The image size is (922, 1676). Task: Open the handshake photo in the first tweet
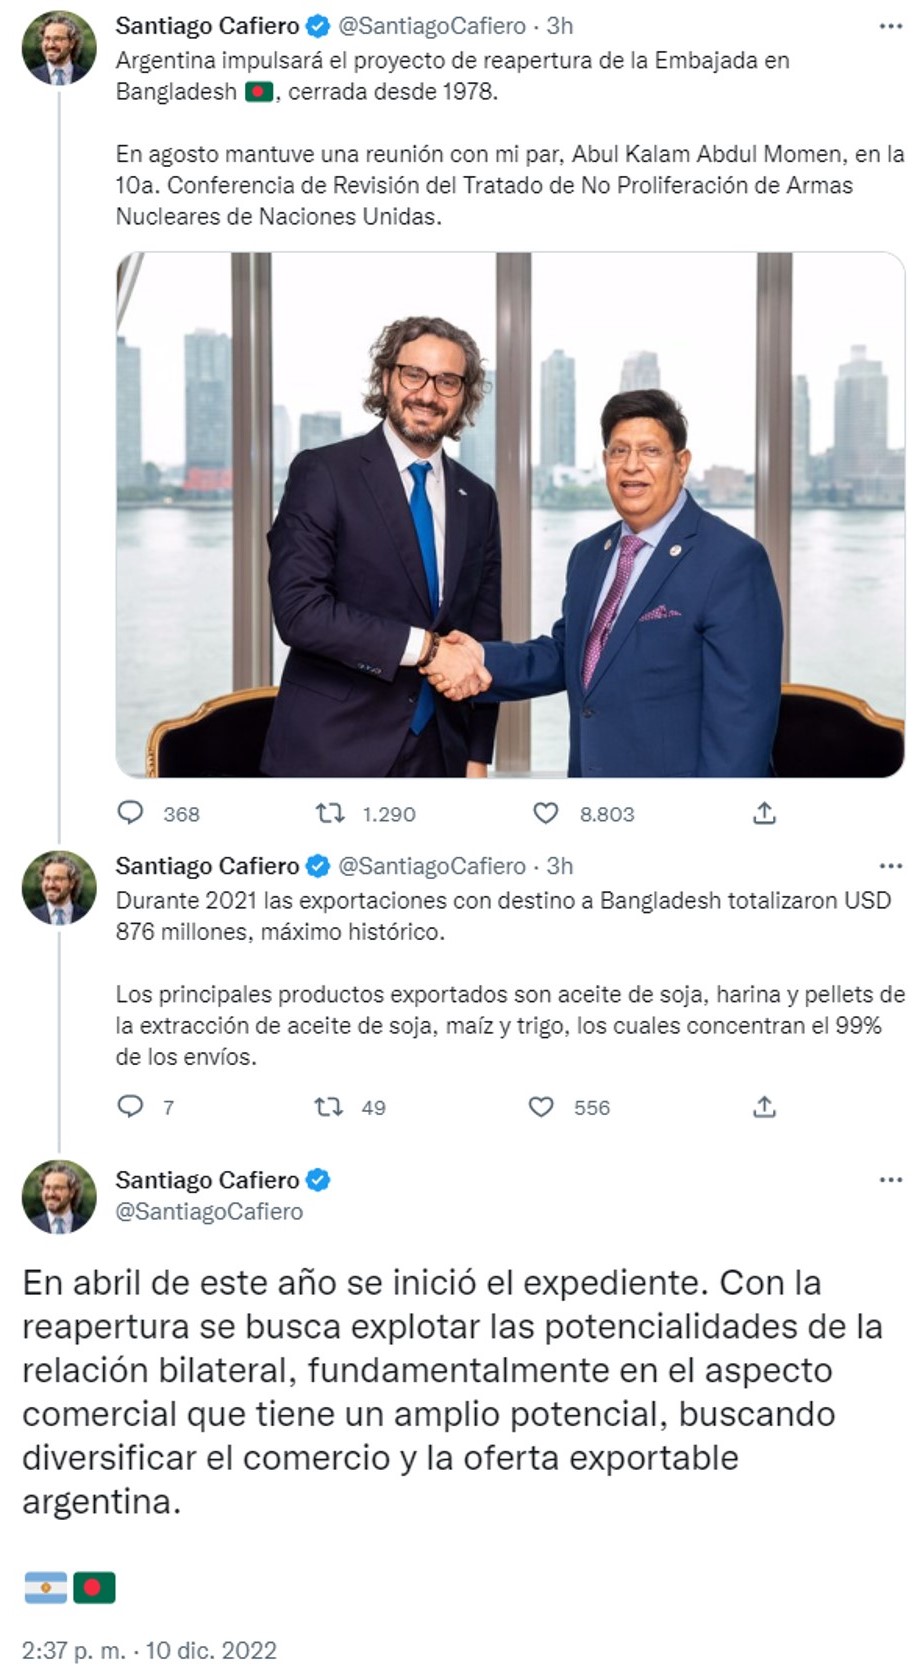pos(510,514)
